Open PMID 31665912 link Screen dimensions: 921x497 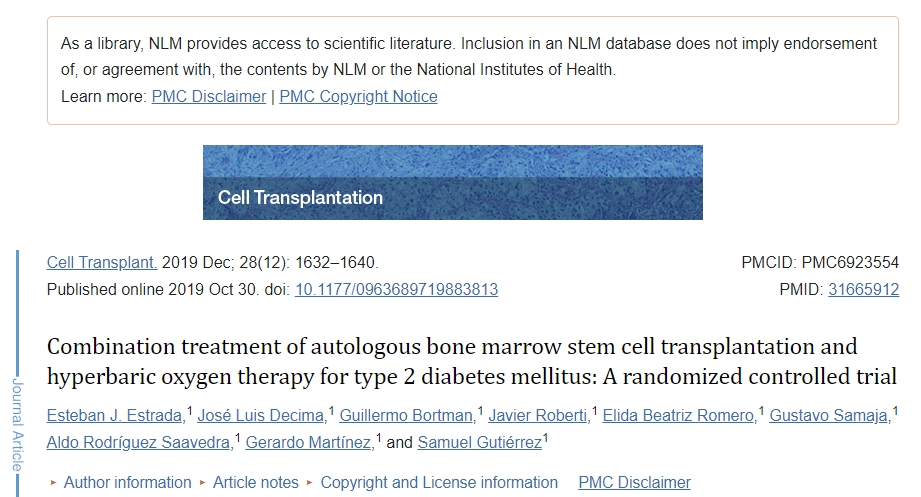[x=863, y=290]
